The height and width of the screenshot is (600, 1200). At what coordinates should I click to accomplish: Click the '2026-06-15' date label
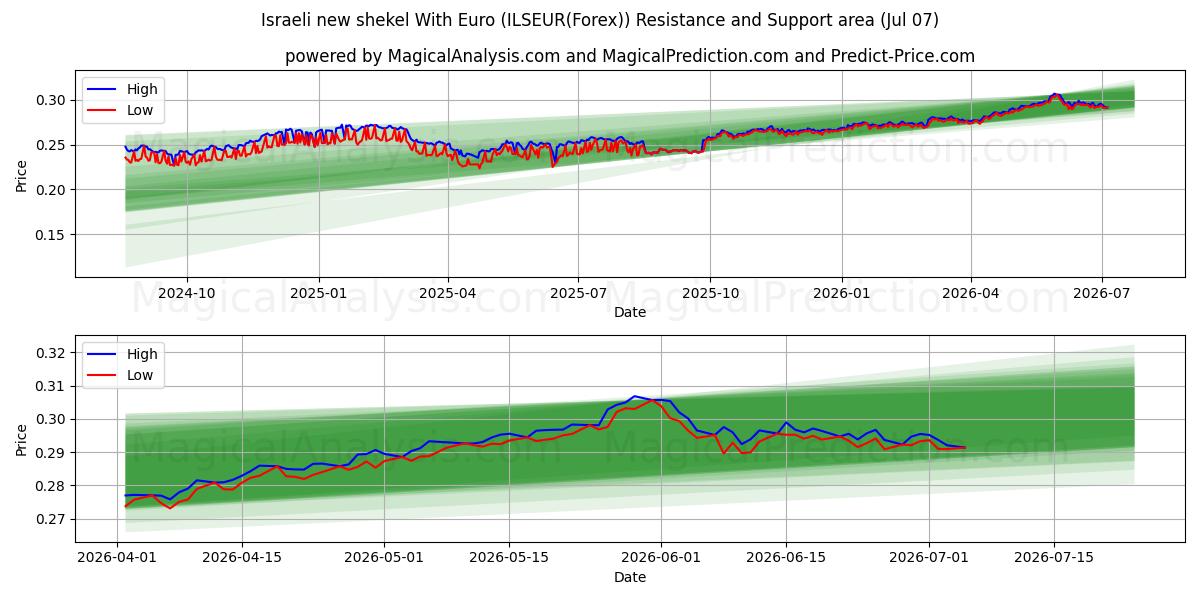pos(785,558)
